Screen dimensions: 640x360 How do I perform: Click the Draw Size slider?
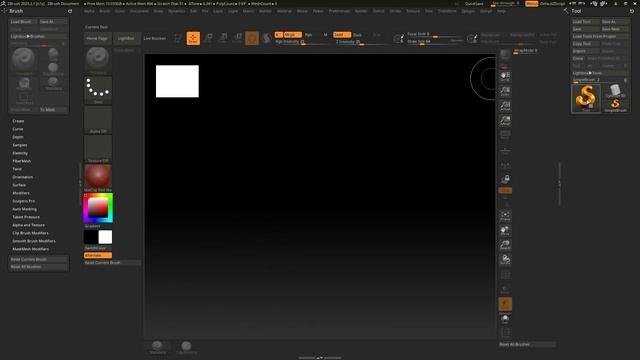pos(436,42)
